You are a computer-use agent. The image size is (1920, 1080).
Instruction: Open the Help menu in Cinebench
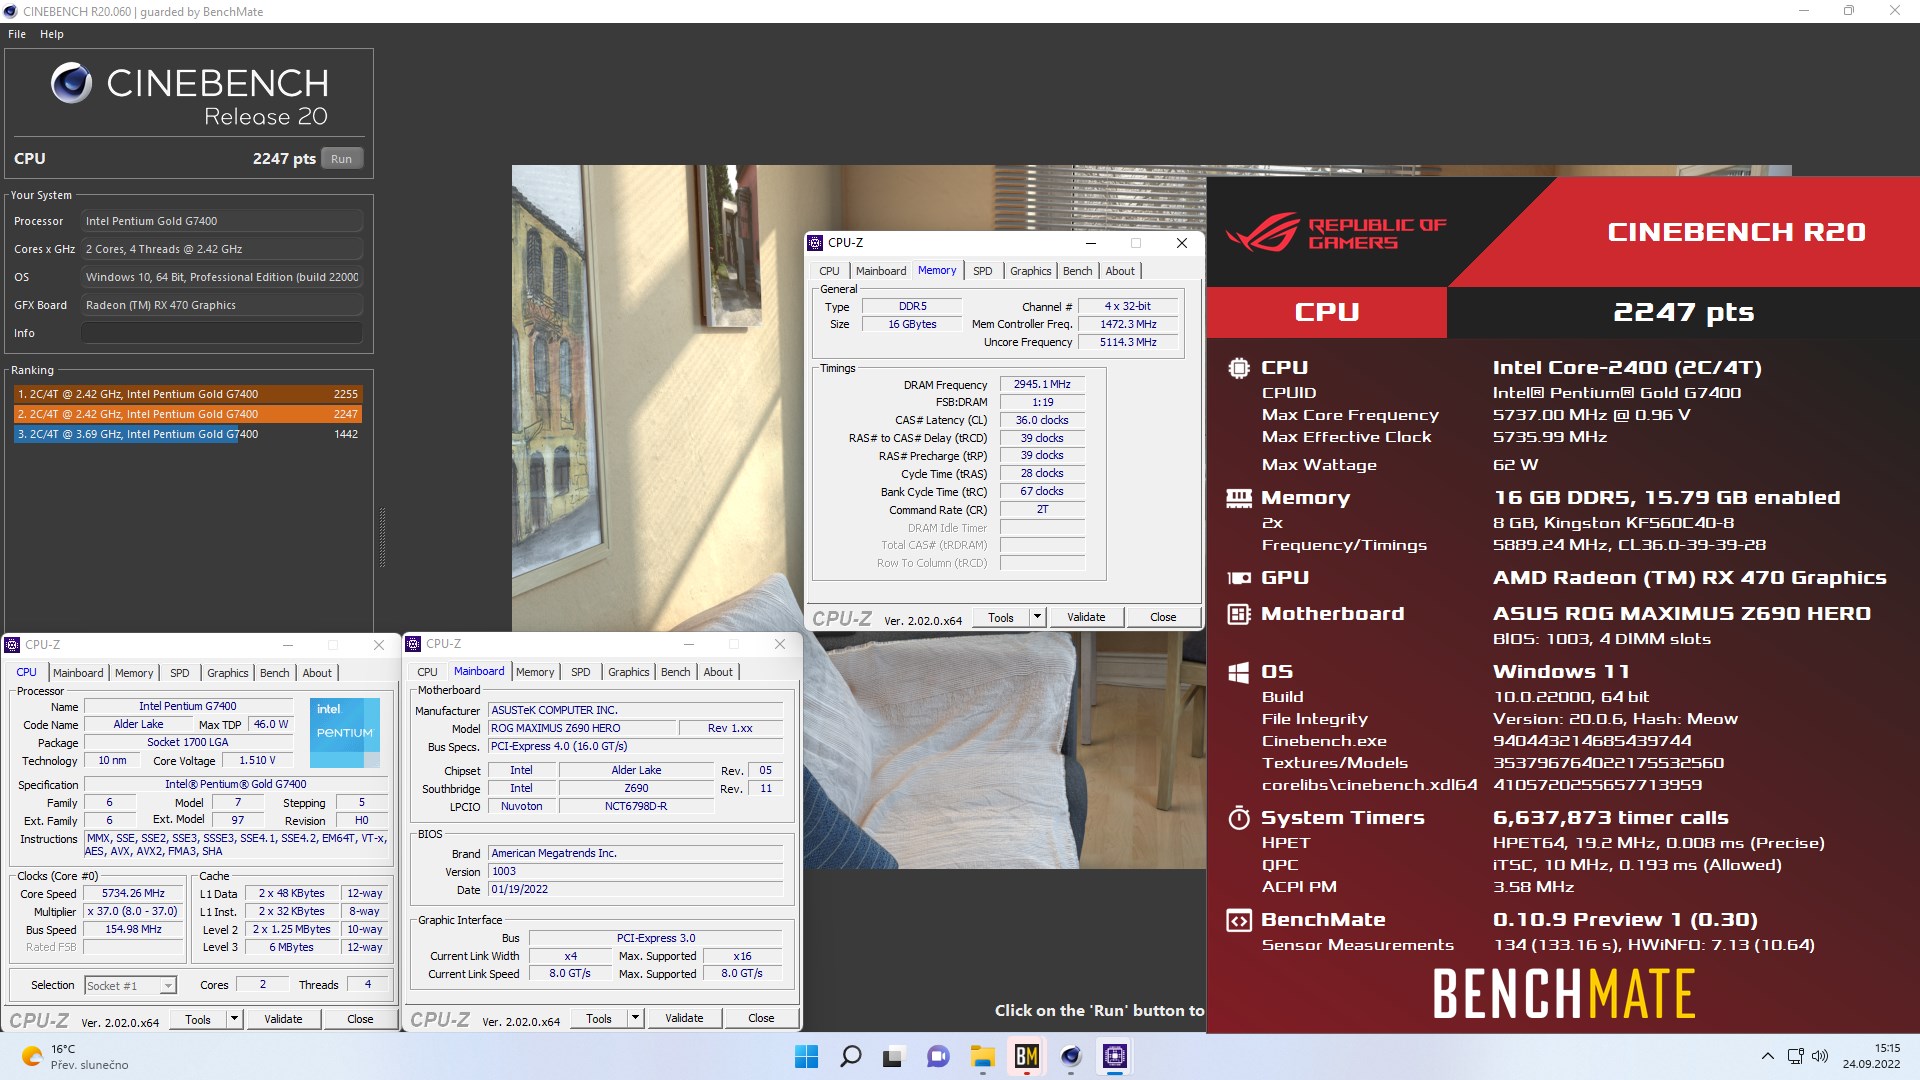(x=52, y=34)
